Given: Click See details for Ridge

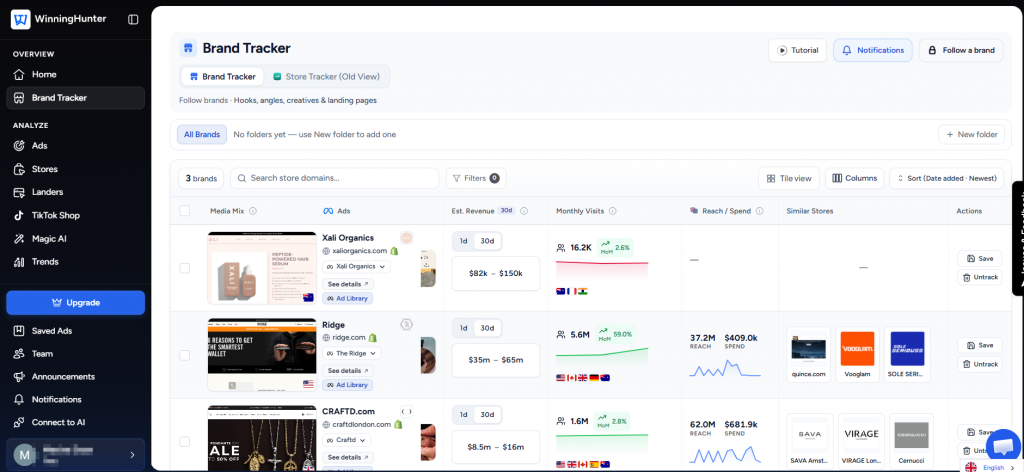Looking at the screenshot, I should [348, 371].
